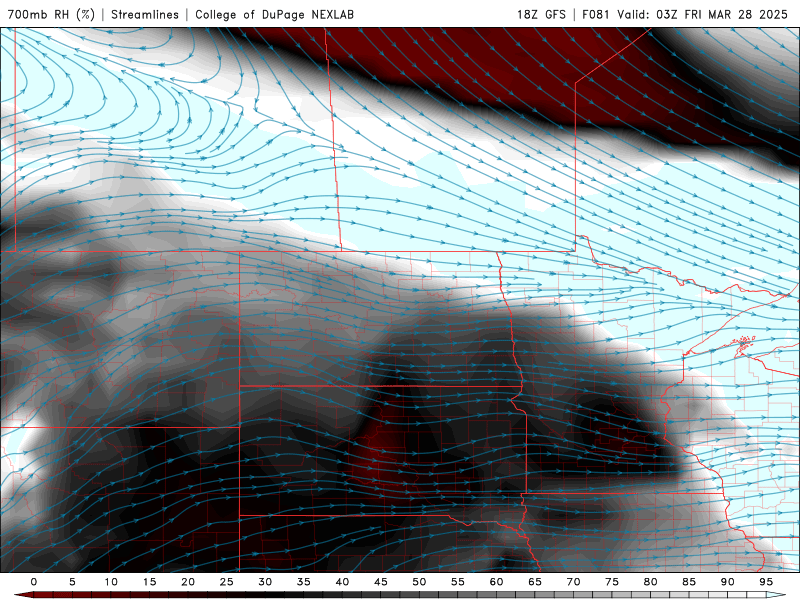Click the colorbar label '15'

149,582
